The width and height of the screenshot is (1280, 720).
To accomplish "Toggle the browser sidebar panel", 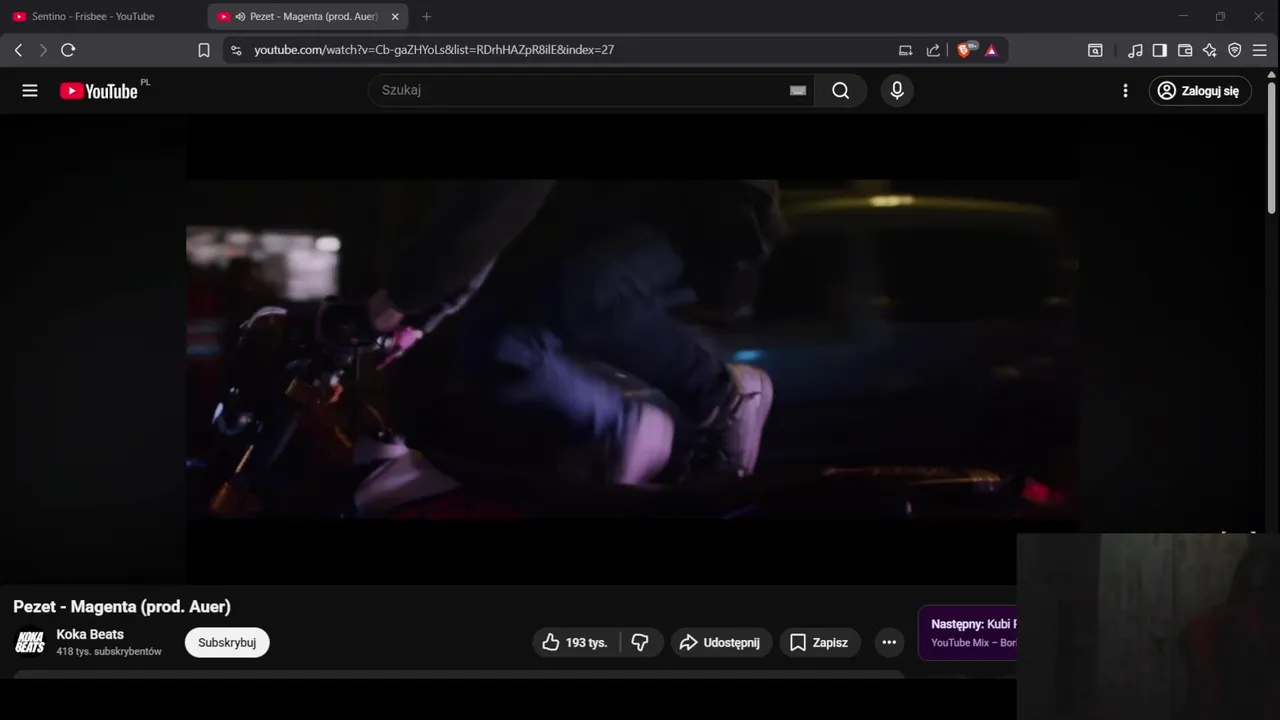I will (1160, 50).
